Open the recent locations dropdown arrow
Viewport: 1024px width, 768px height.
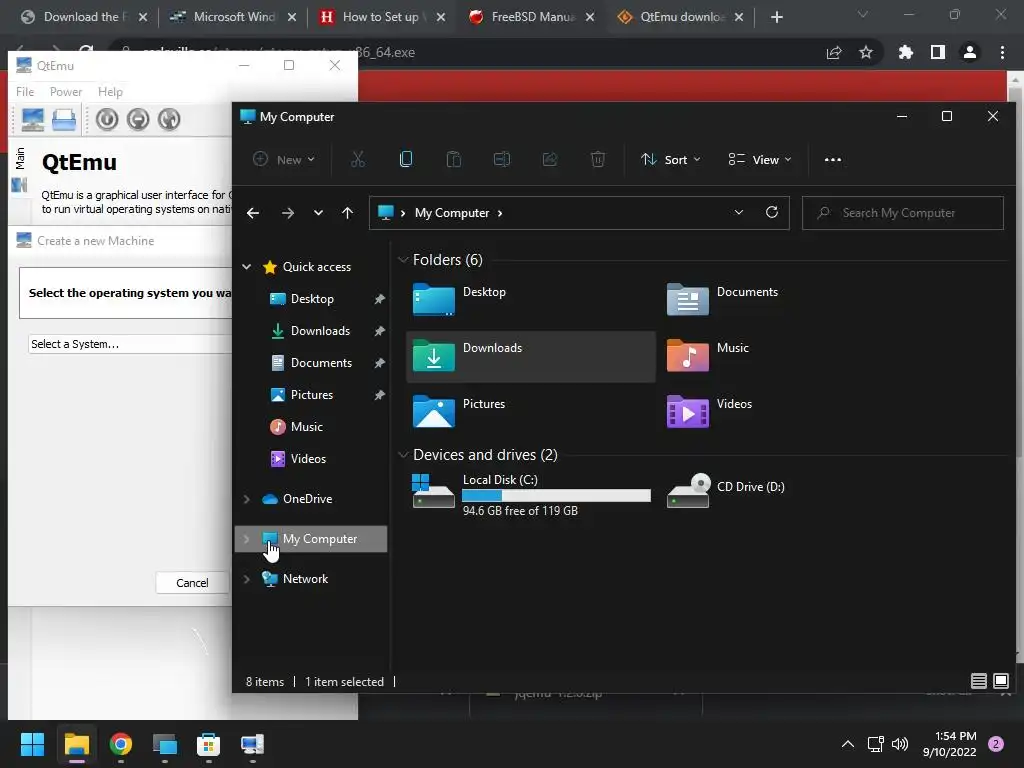click(x=318, y=213)
